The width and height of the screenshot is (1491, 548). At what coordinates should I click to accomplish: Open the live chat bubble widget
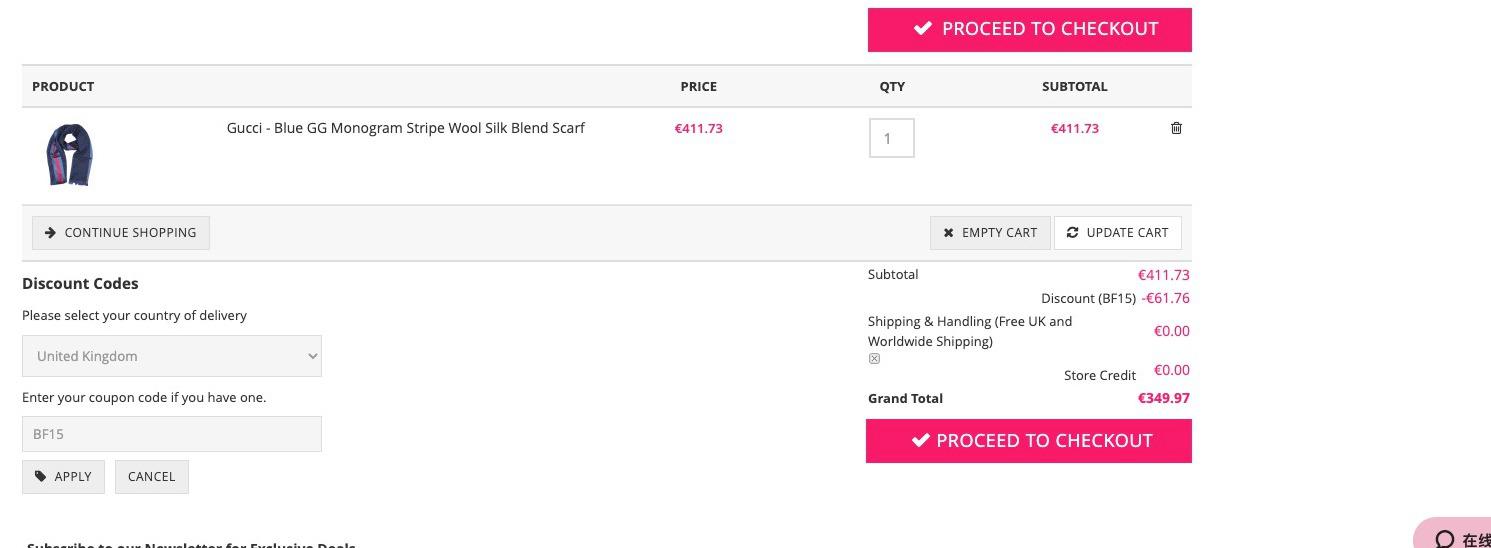tap(1455, 535)
